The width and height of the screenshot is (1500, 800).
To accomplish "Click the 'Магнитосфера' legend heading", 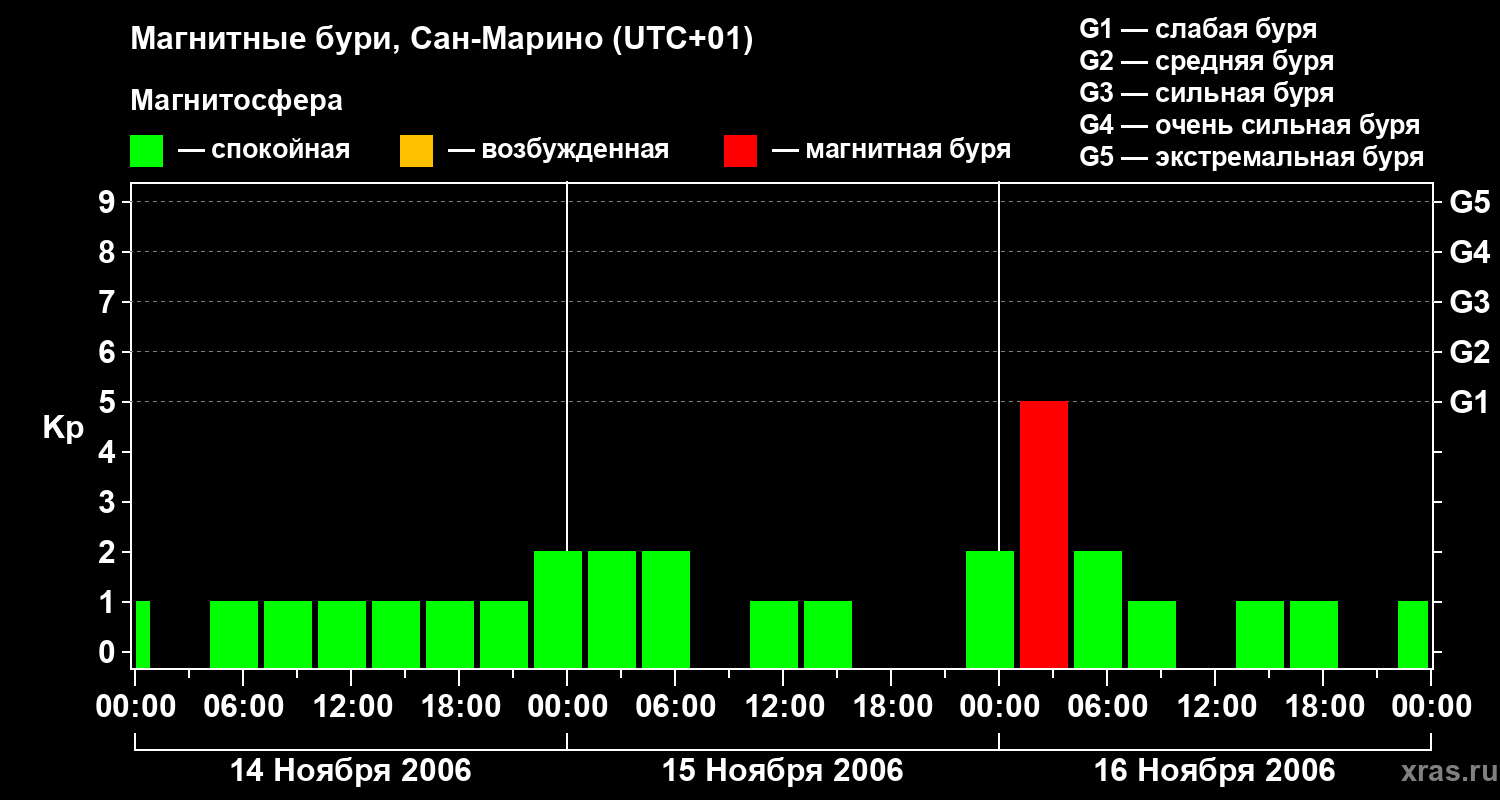I will click(x=236, y=101).
